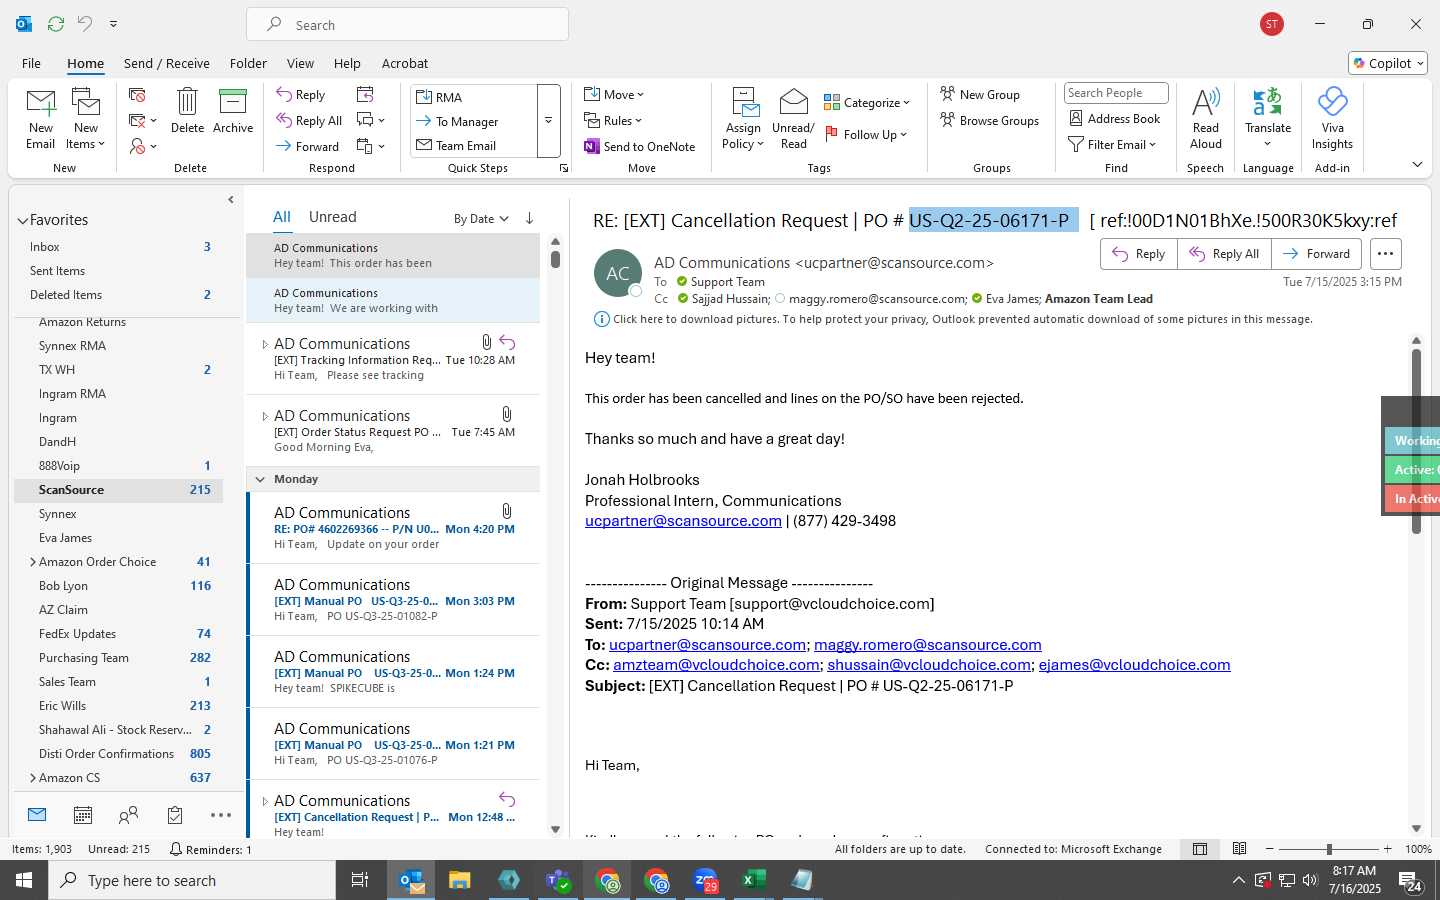
Task: Show only Unread messages tab
Action: click(x=333, y=217)
